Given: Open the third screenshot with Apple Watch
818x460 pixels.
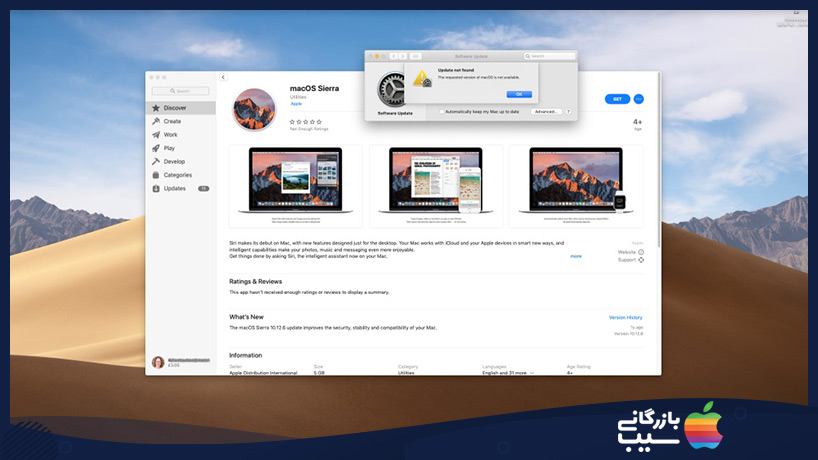Looking at the screenshot, I should click(576, 186).
